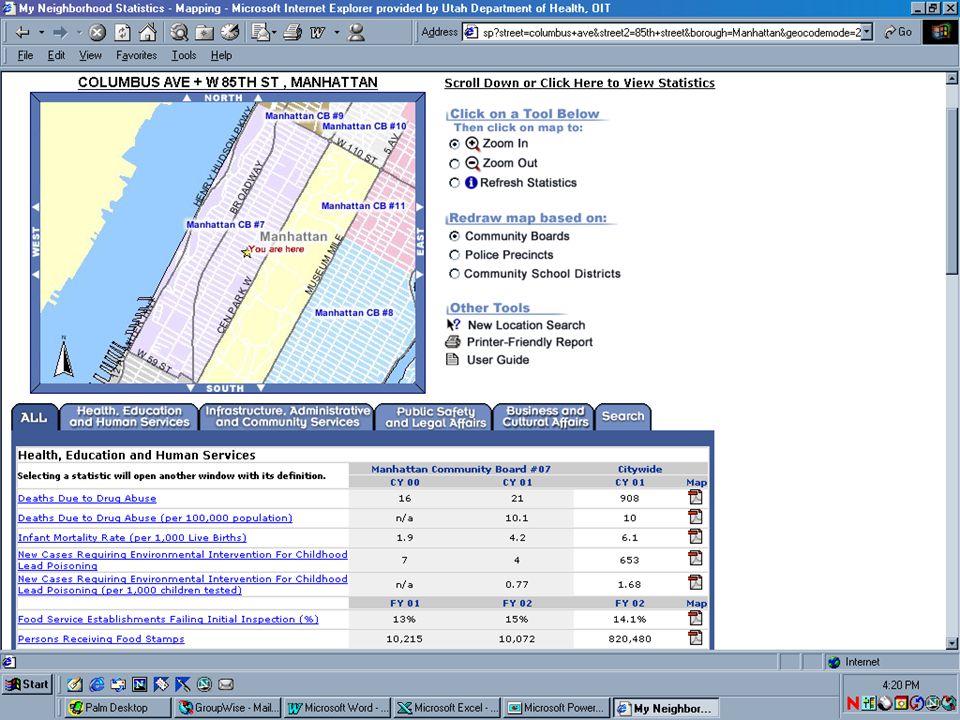The image size is (960, 720).
Task: Click the yellow star location marker on map
Action: click(x=246, y=252)
